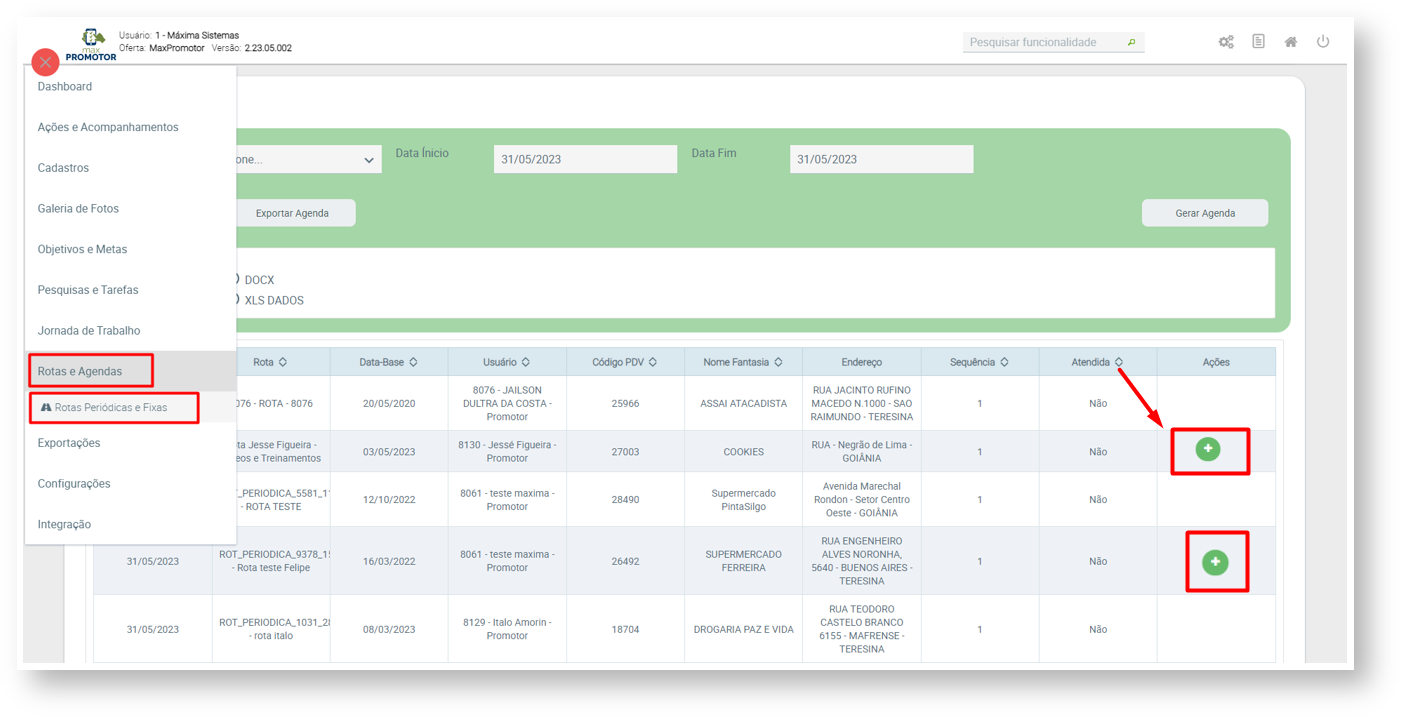This screenshot has height=718, width=1402.
Task: Click the settings gears icon in header
Action: [1226, 42]
